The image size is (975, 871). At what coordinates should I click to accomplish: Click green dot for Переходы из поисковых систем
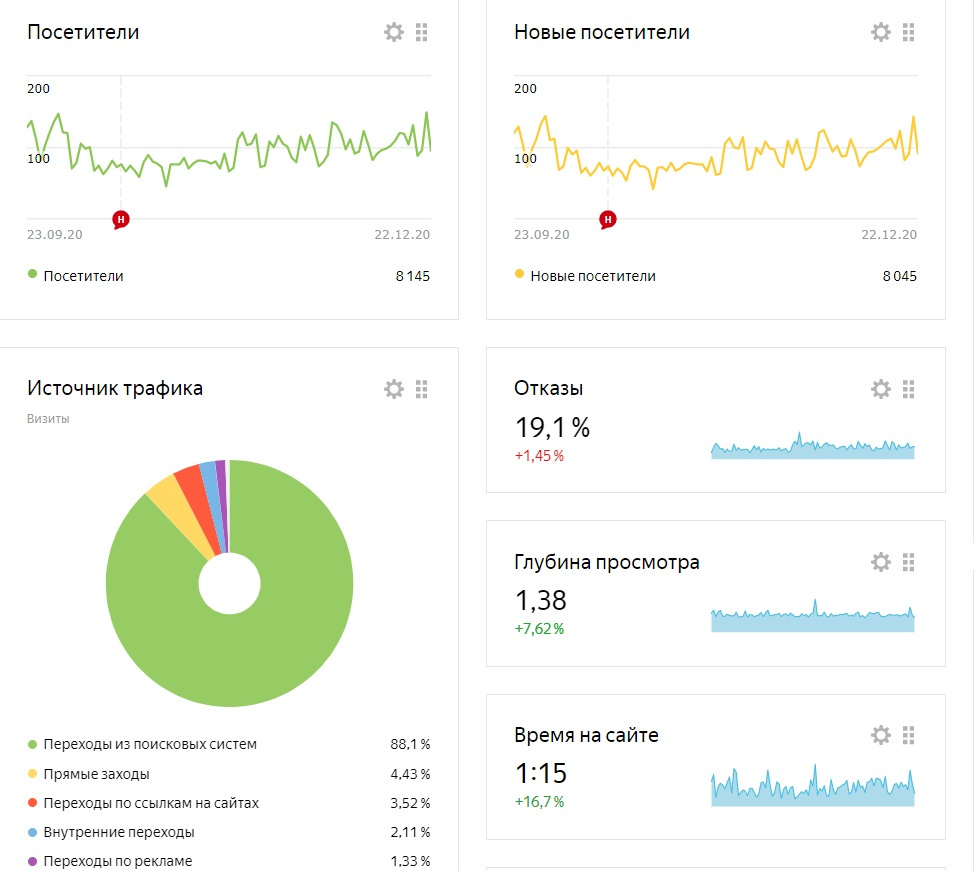click(32, 744)
